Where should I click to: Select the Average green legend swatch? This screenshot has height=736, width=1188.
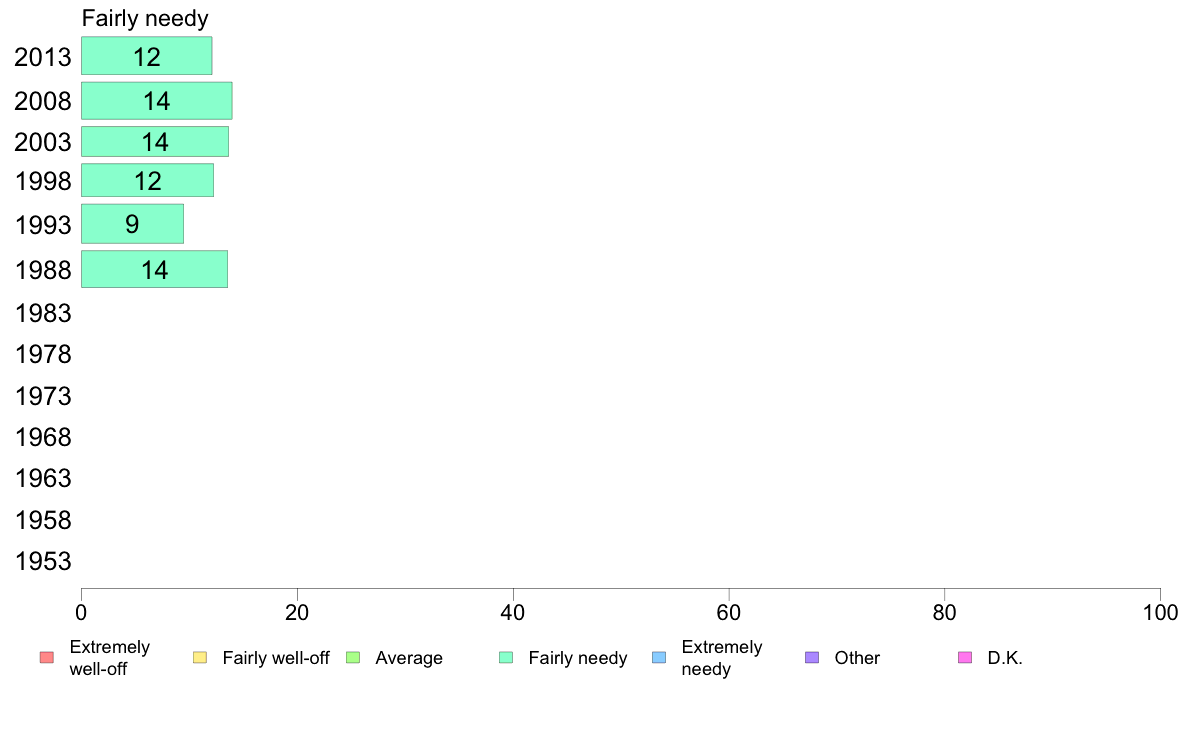(353, 657)
